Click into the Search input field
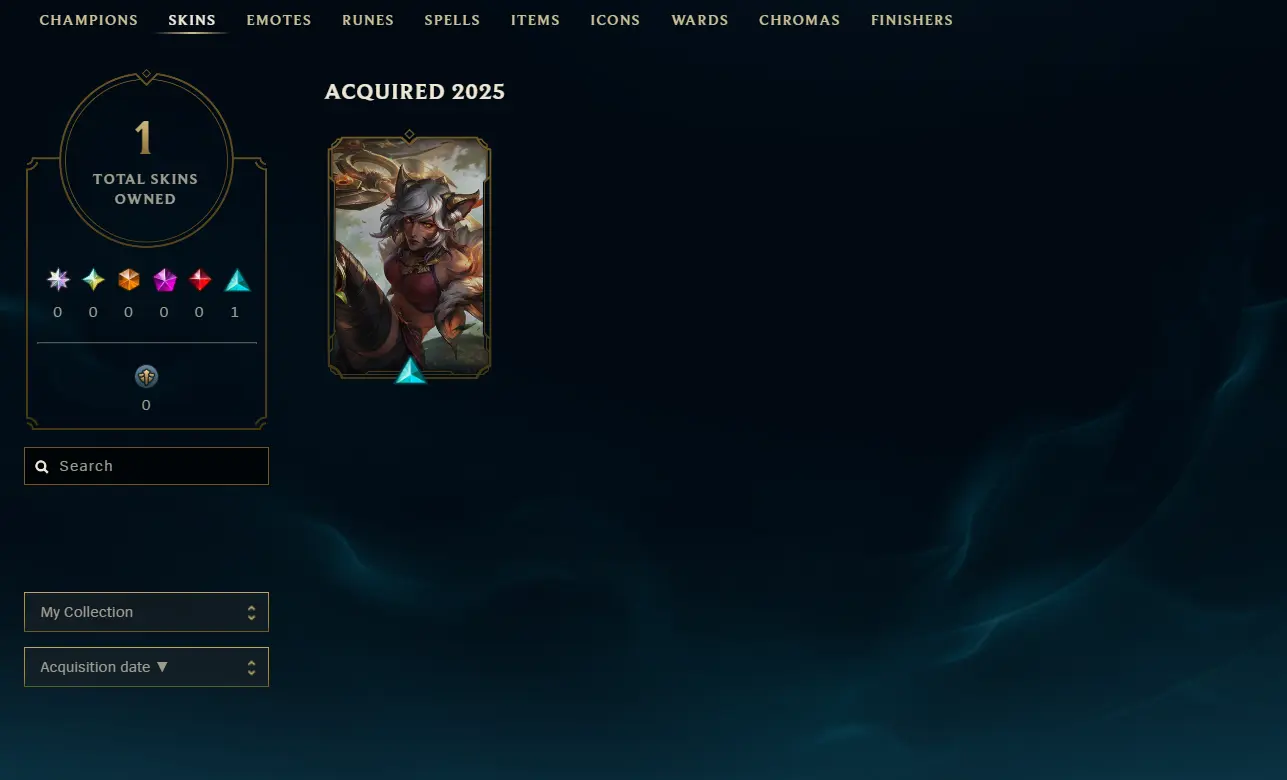 tap(146, 466)
